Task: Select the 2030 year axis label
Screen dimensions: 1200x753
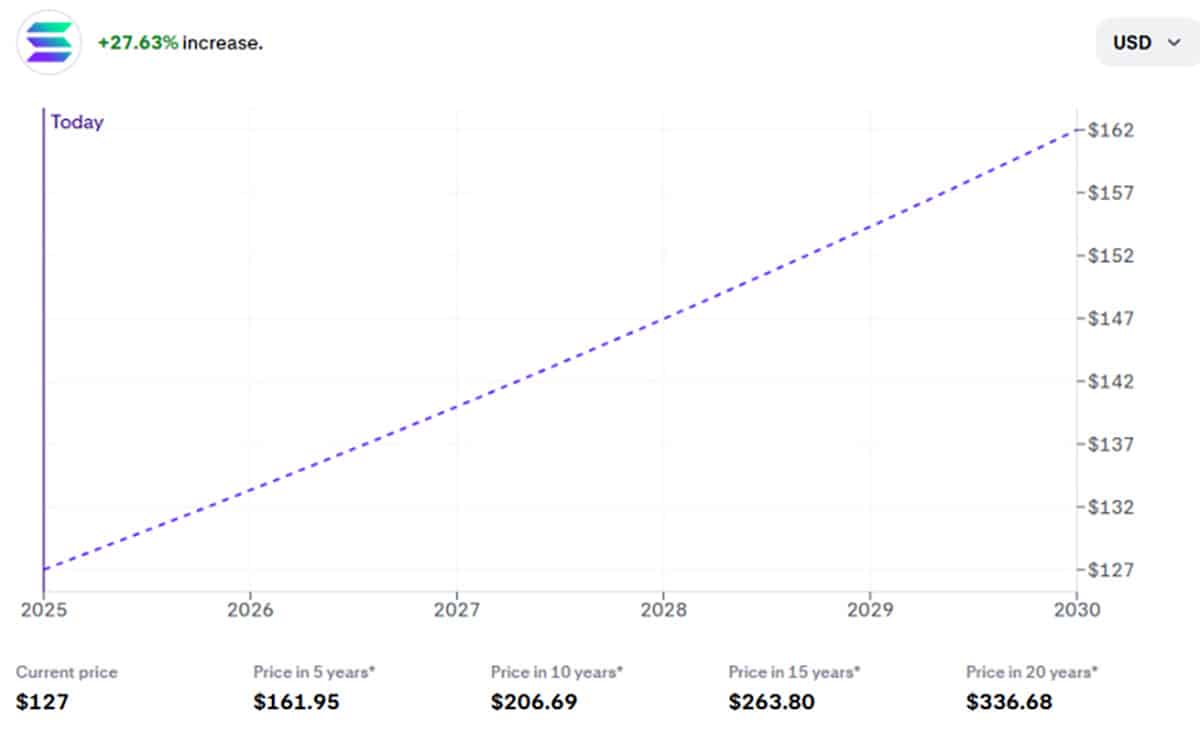Action: [x=1076, y=609]
